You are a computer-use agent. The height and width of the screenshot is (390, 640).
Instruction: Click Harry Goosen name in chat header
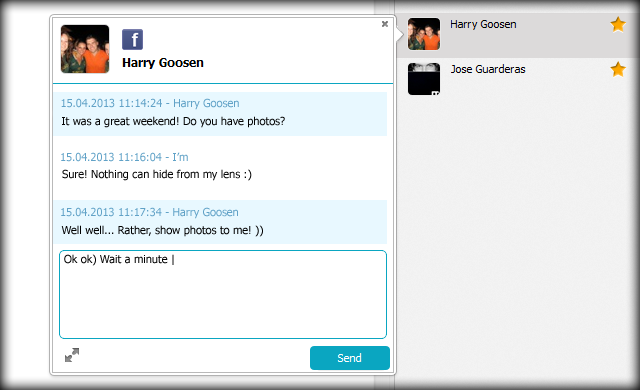[x=162, y=63]
